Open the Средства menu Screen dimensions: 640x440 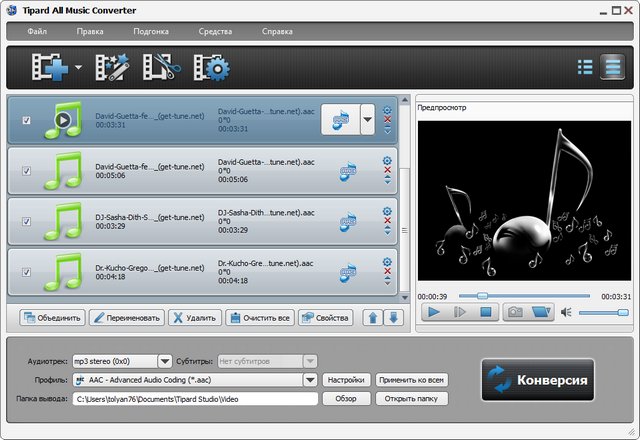click(x=215, y=32)
